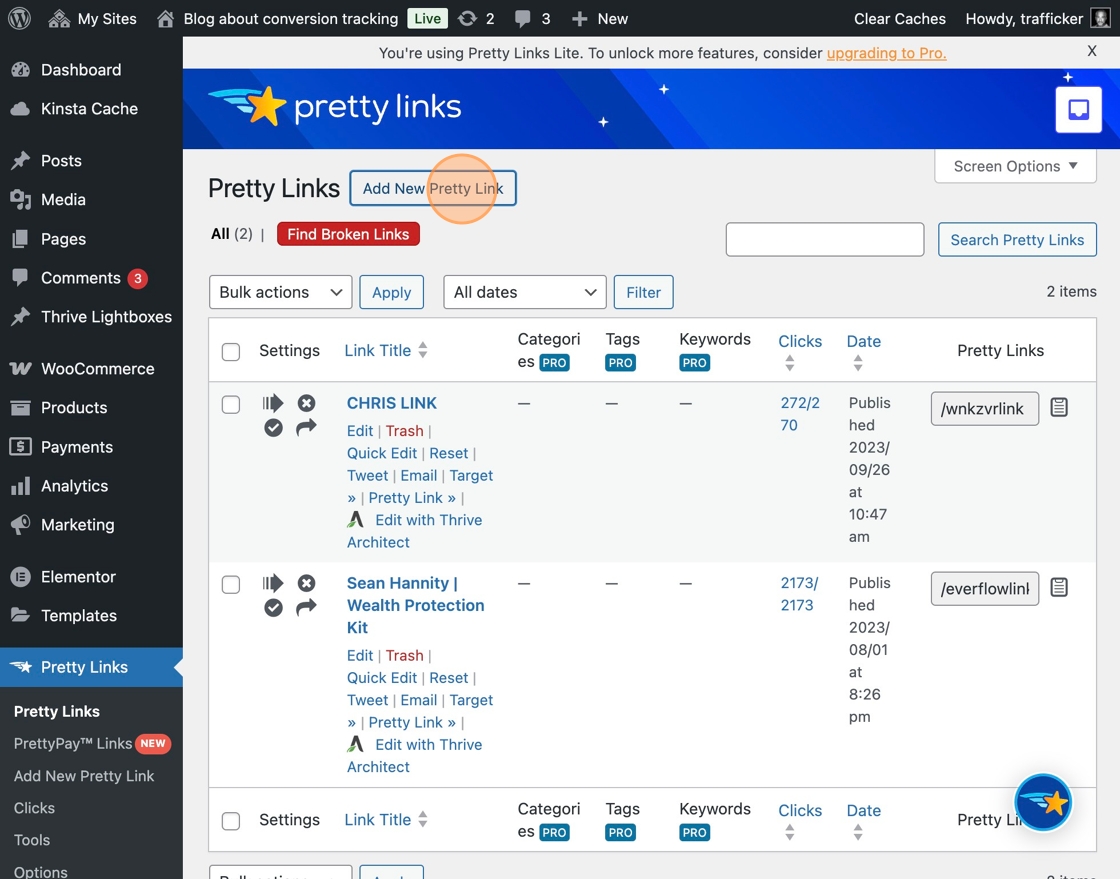Focus the Pretty Links search text field

[x=825, y=239]
